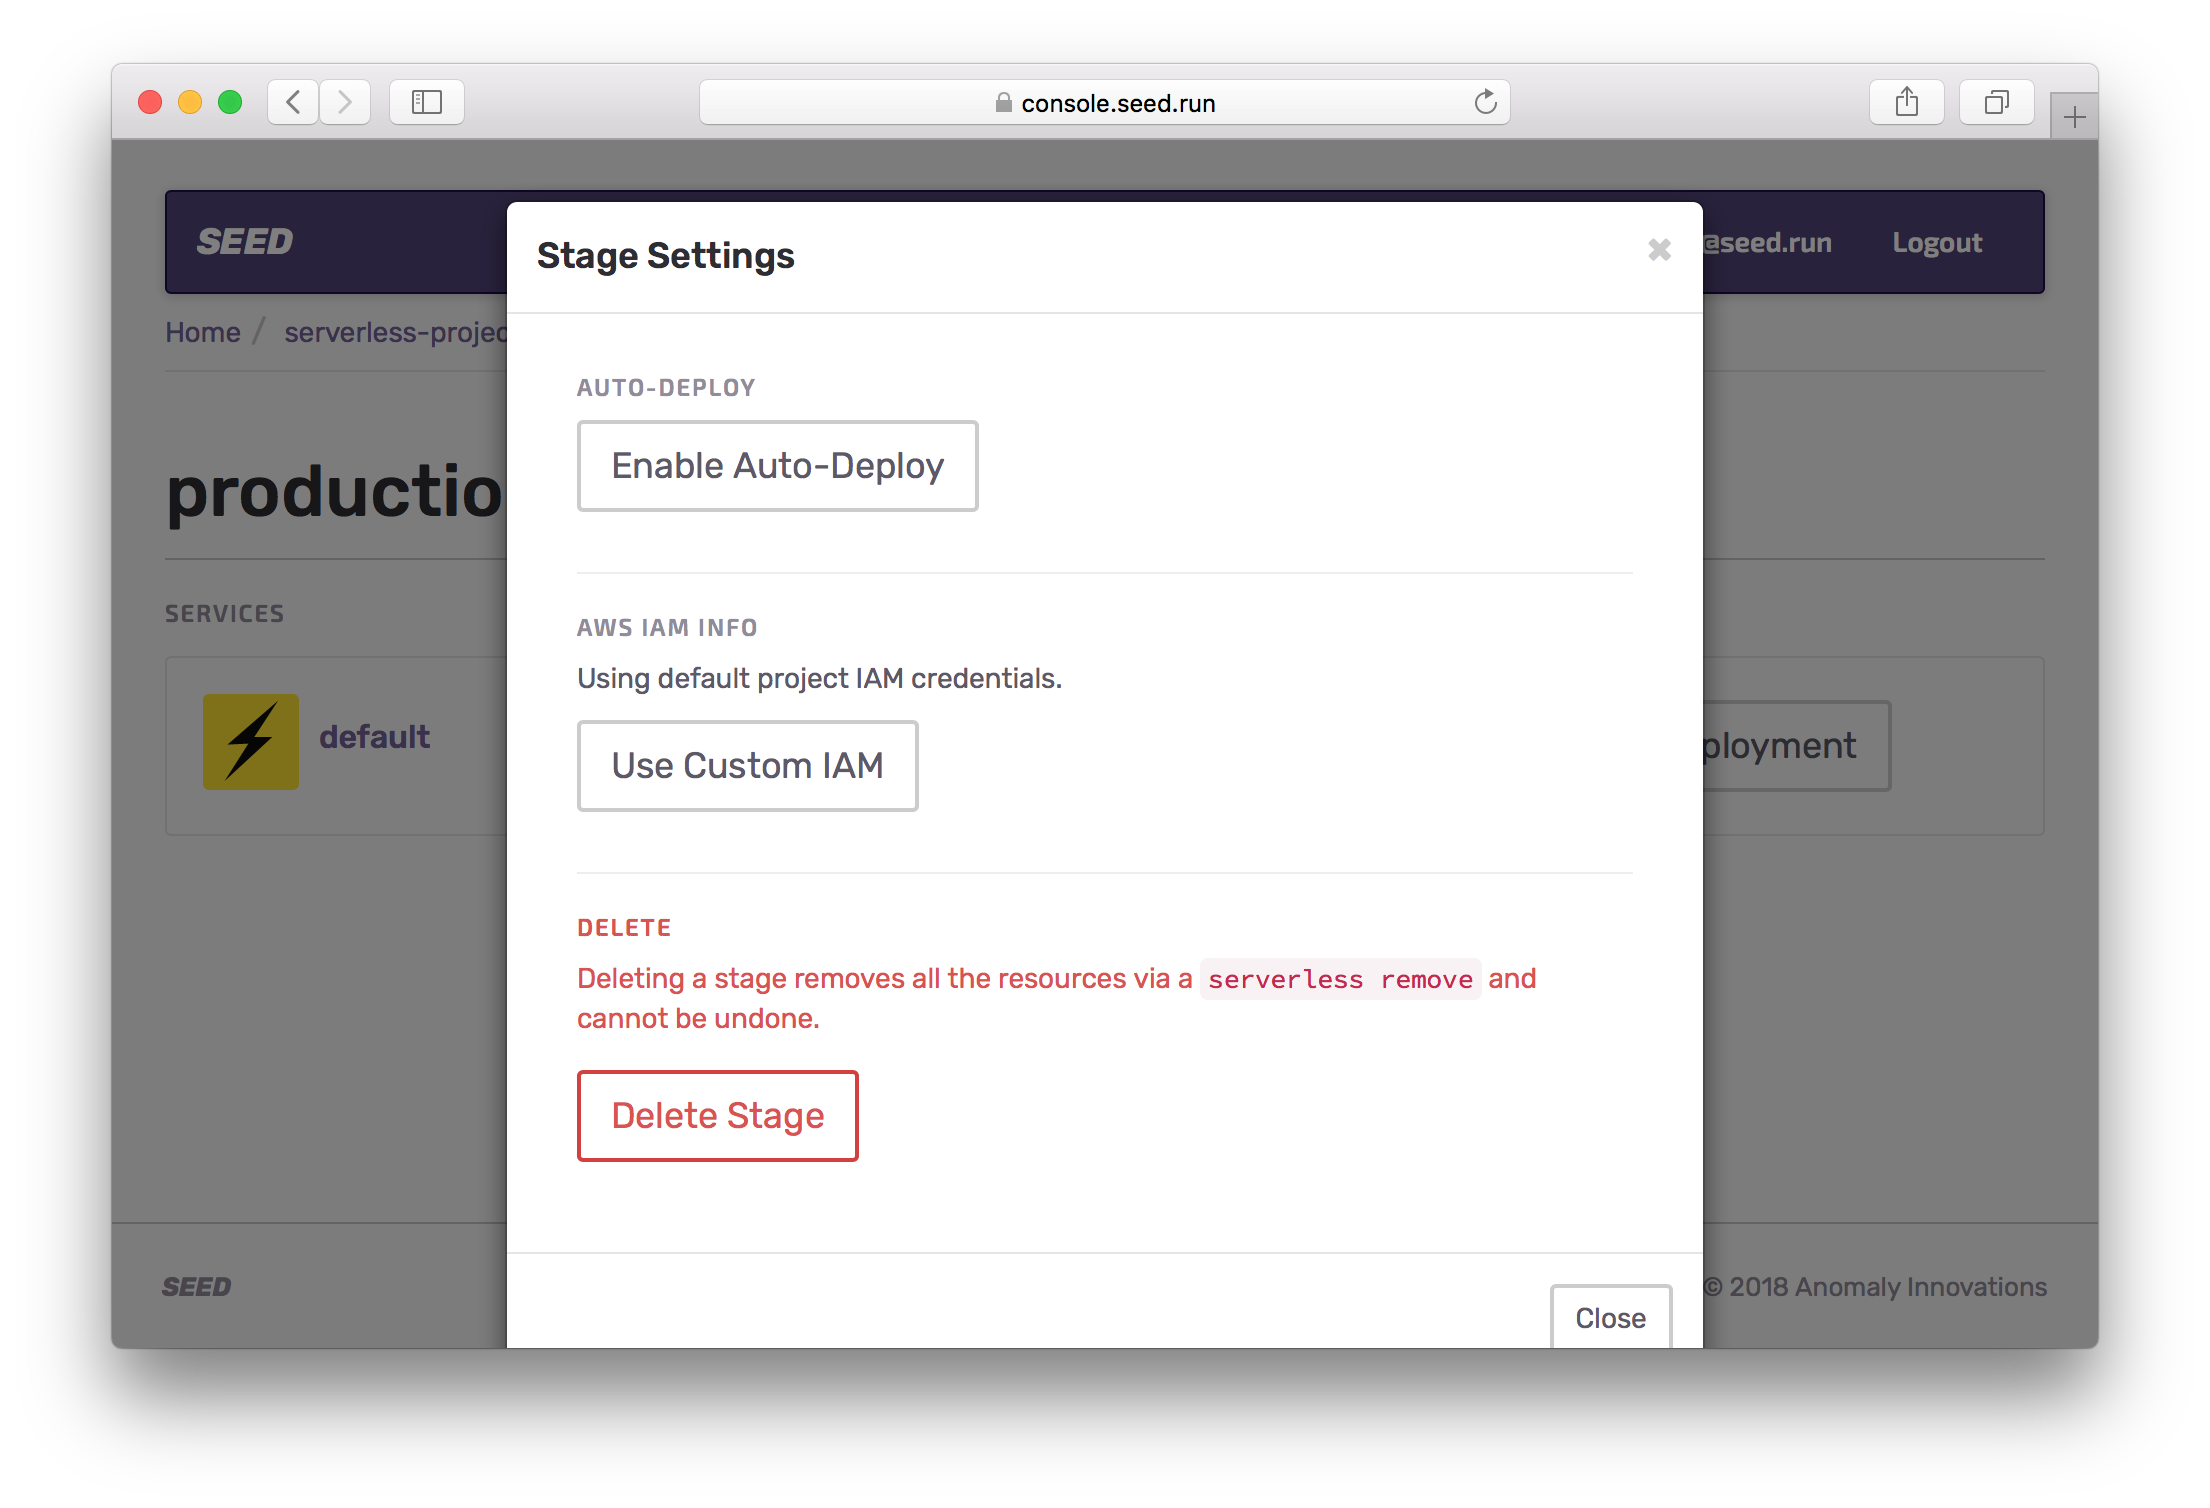2210x1508 pixels.
Task: Open the default service link
Action: (x=374, y=737)
